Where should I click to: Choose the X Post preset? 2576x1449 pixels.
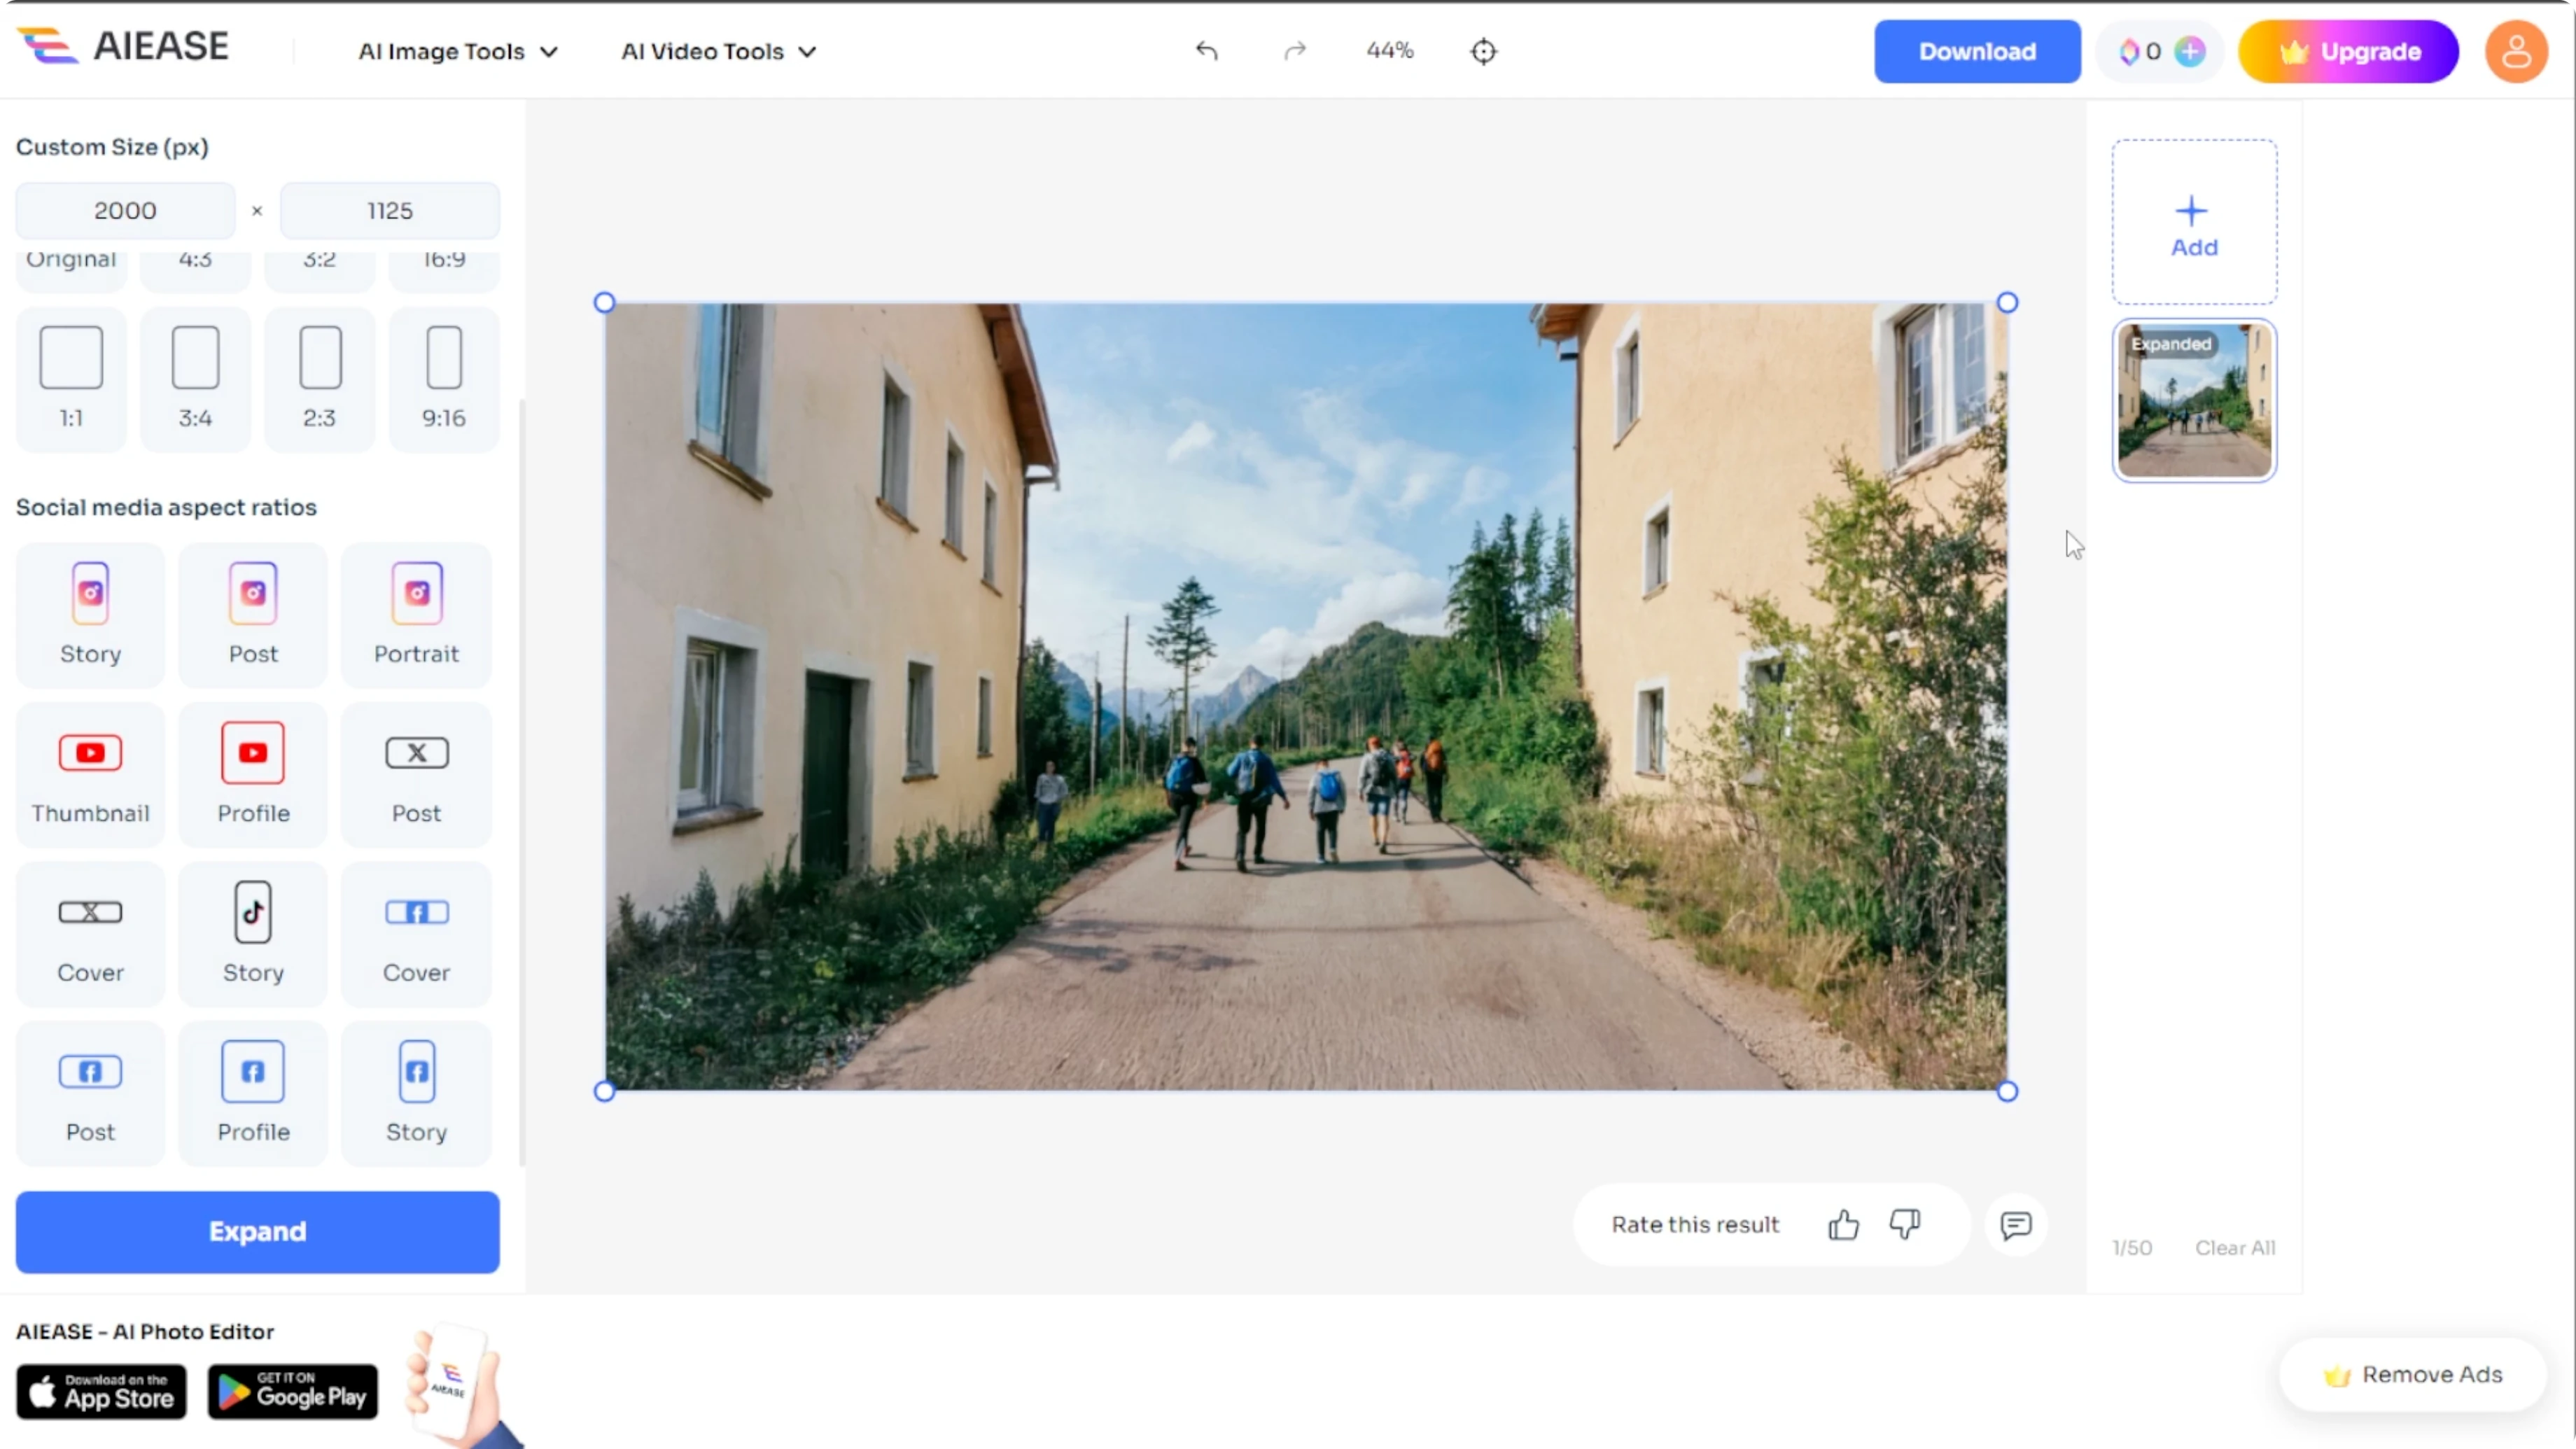click(416, 775)
